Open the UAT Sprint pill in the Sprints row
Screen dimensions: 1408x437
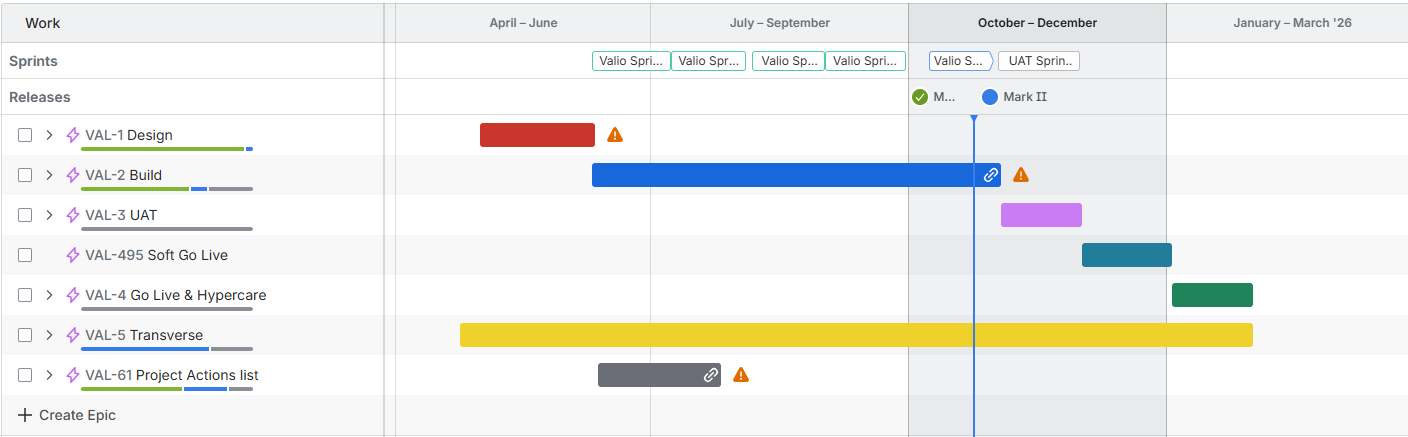[x=1039, y=61]
